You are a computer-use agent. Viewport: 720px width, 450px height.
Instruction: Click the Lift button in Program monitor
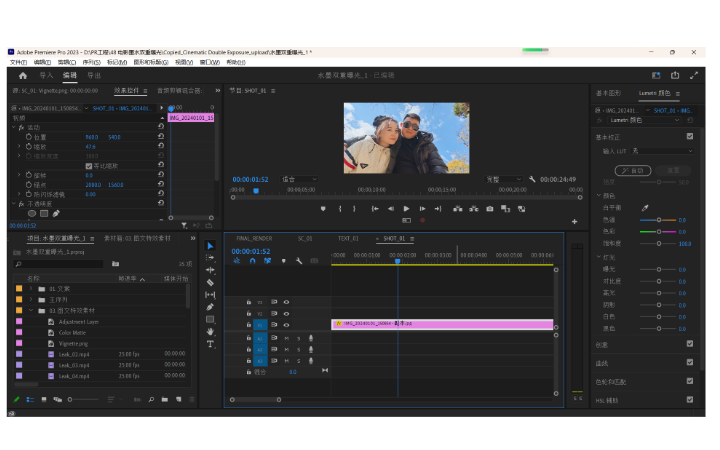(x=457, y=209)
